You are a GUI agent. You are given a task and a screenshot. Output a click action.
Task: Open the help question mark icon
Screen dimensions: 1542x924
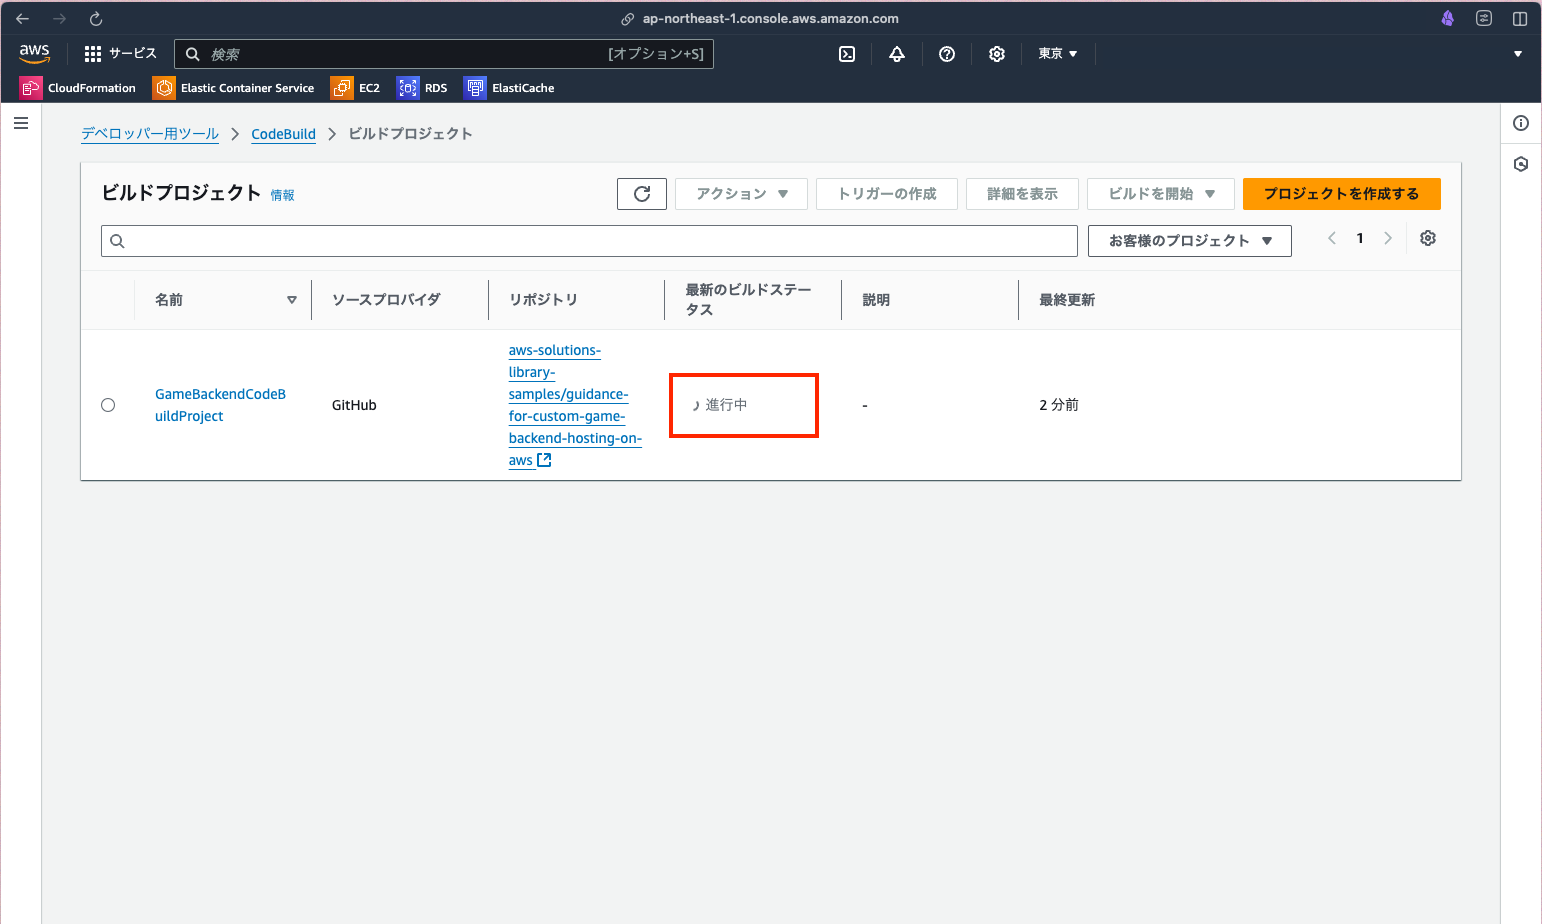pos(947,54)
